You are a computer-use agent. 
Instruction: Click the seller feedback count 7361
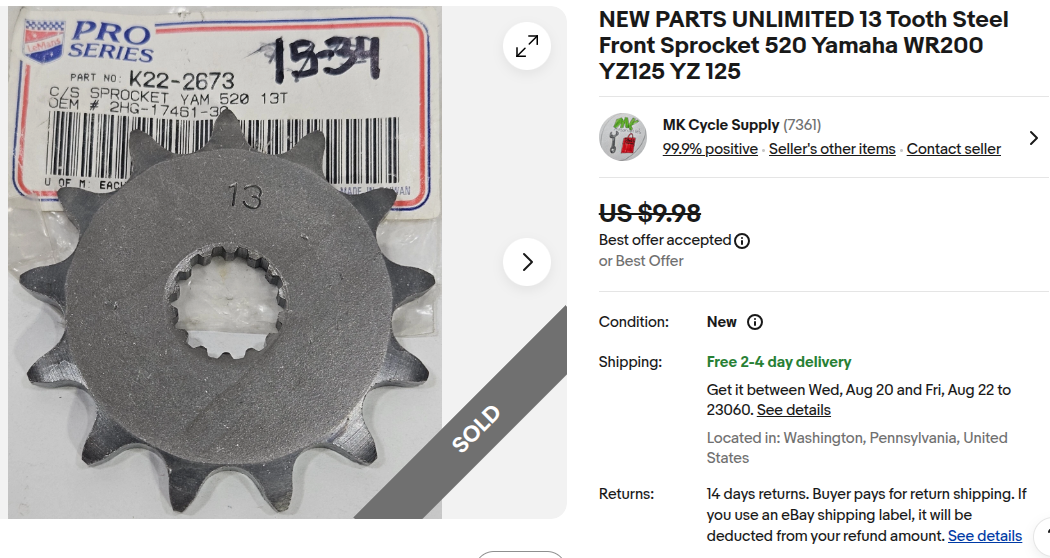point(802,125)
